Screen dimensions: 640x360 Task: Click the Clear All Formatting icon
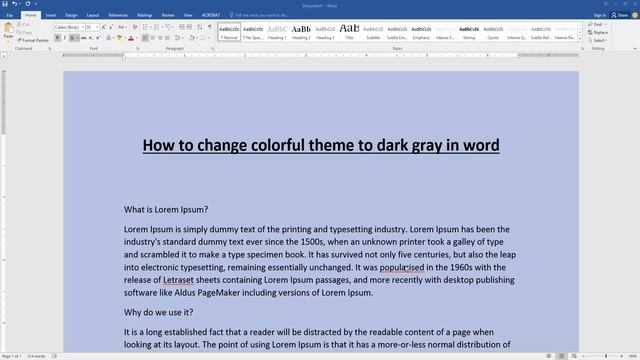[x=135, y=27]
